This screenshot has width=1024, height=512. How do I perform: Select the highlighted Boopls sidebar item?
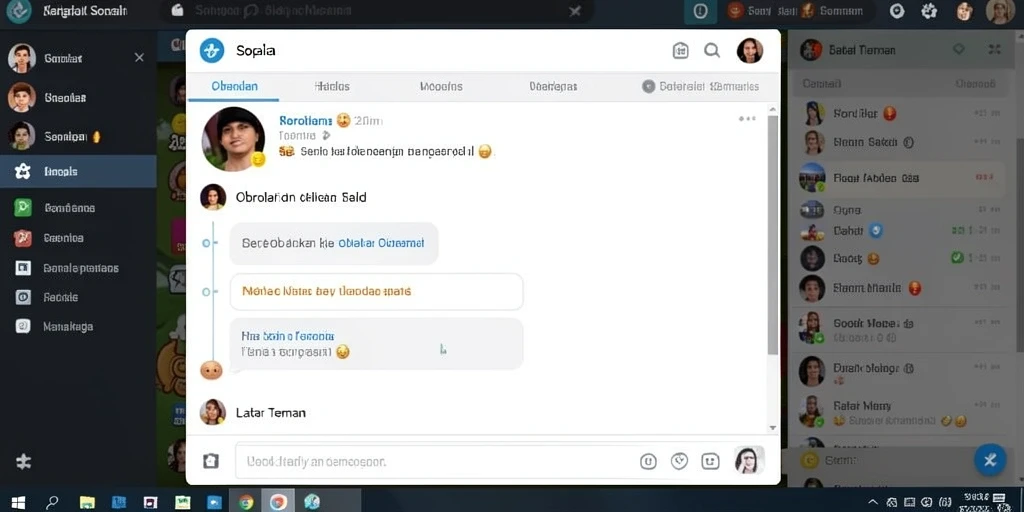point(78,172)
